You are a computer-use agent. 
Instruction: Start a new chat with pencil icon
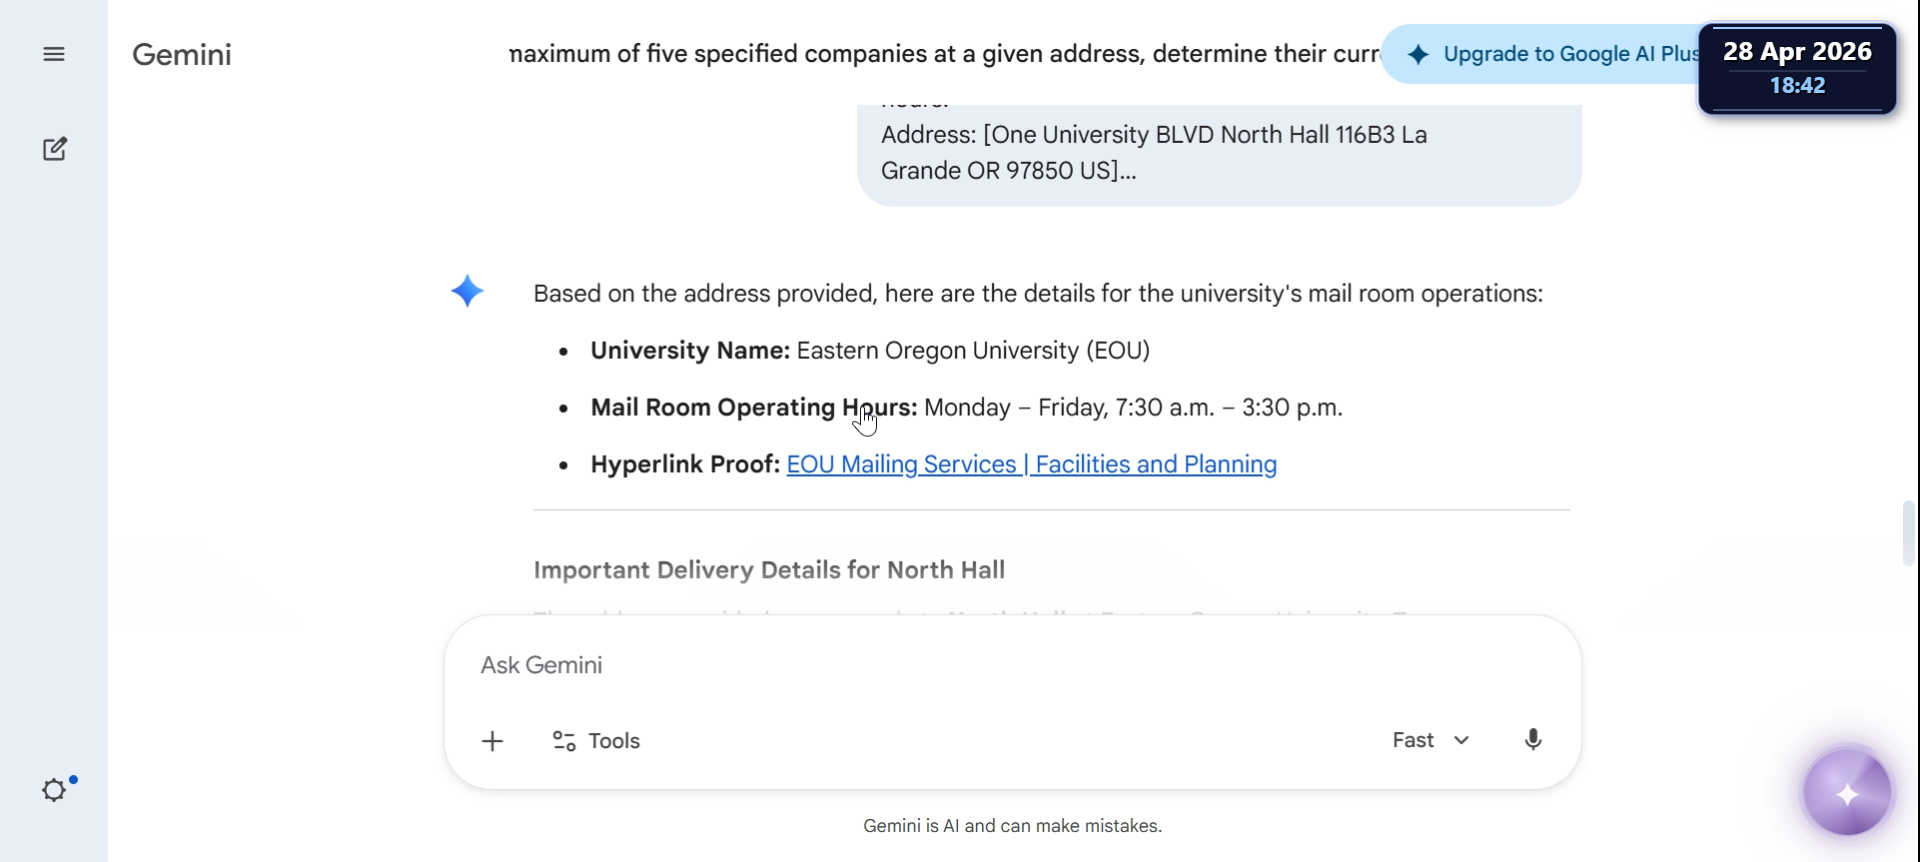coord(55,149)
